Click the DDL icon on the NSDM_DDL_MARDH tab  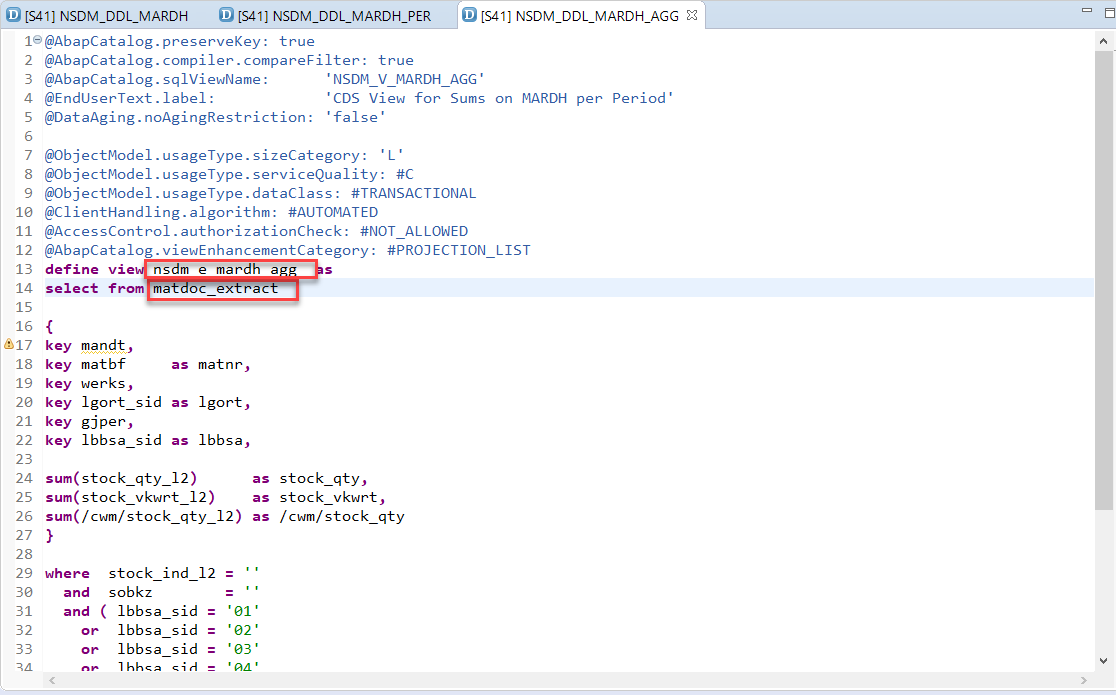click(13, 15)
